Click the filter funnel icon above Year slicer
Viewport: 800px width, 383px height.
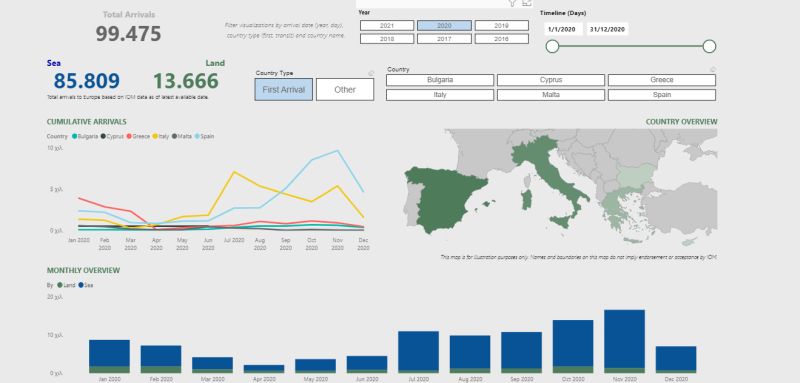click(x=513, y=3)
